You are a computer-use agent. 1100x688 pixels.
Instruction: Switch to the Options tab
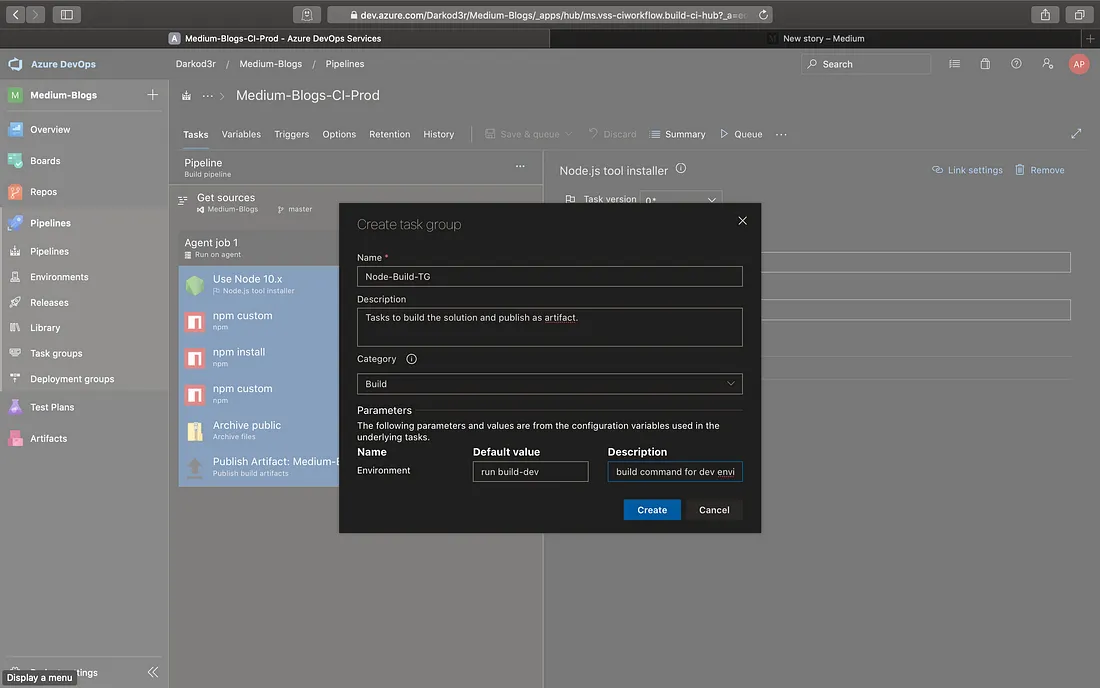(339, 134)
